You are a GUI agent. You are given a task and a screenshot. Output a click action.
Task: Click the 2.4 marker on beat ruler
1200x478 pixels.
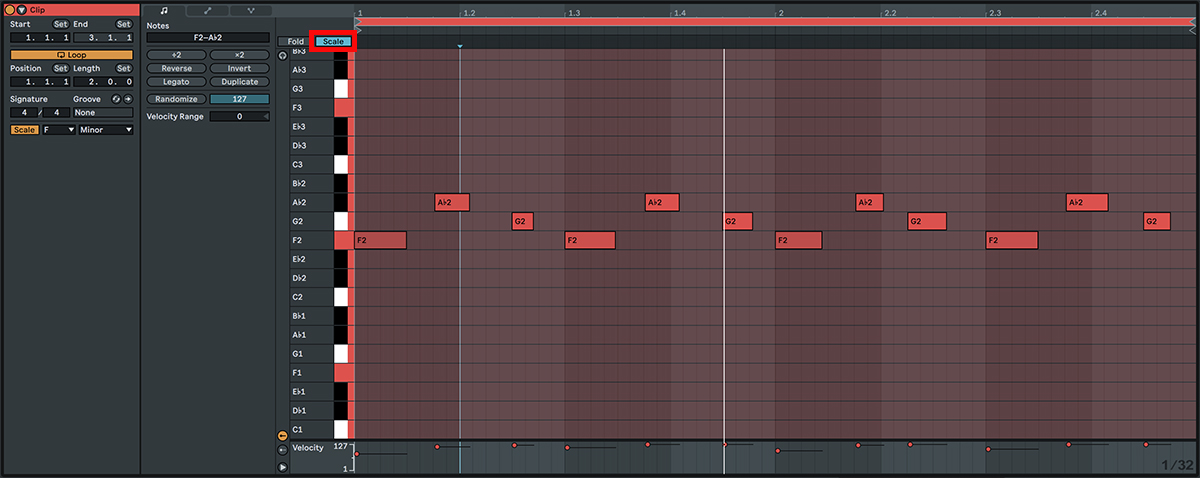click(x=1100, y=12)
